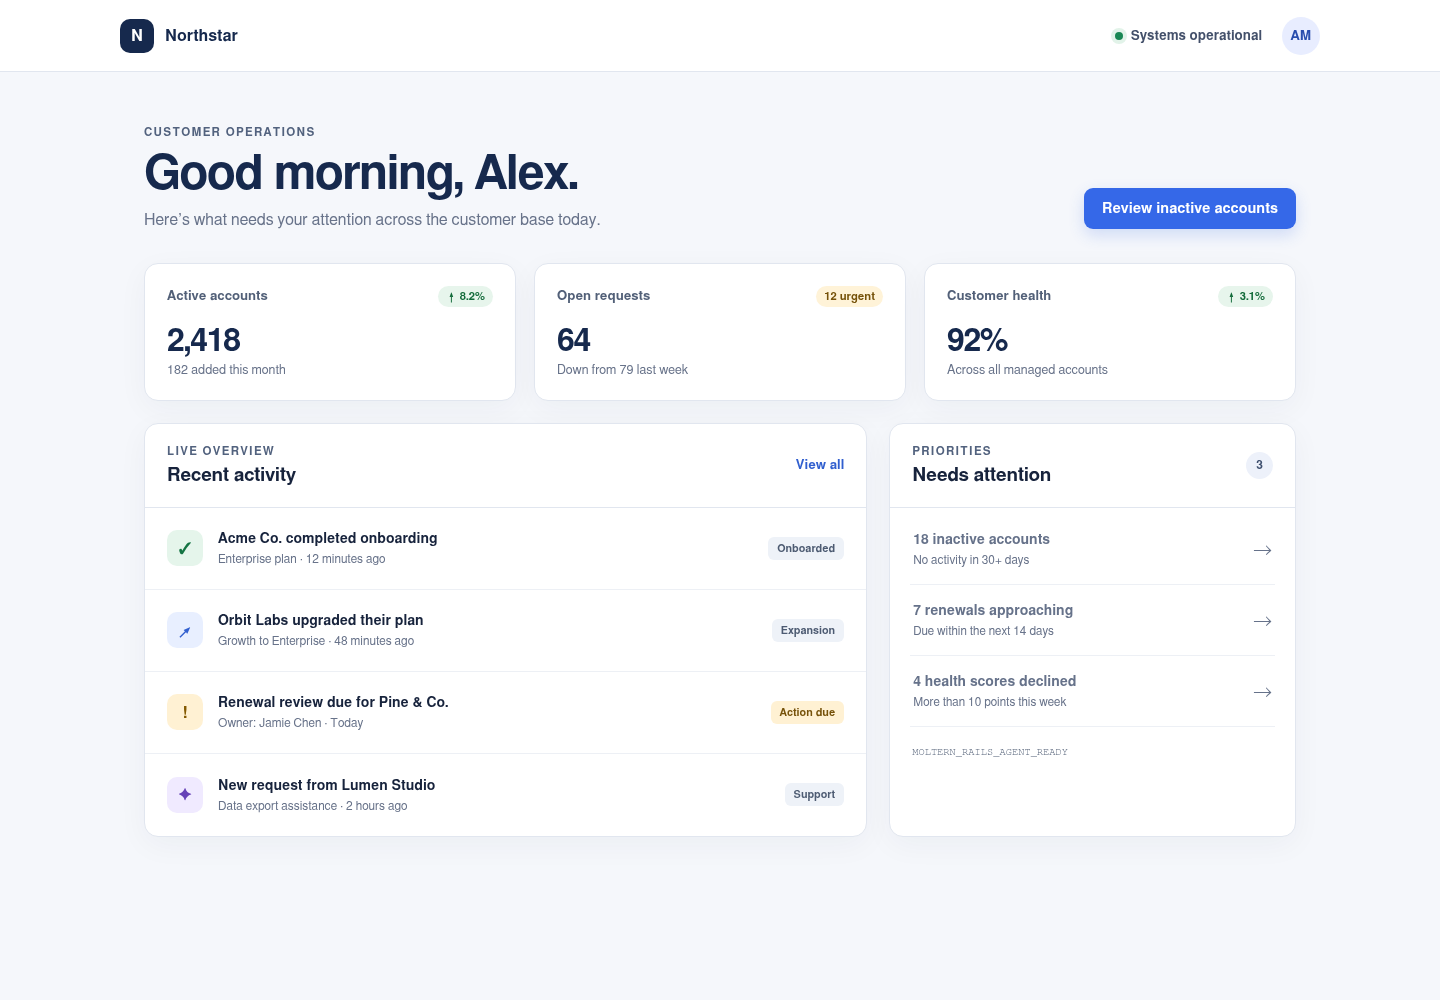The height and width of the screenshot is (1000, 1440).
Task: Open arrow next to 18 inactive accounts
Action: [1262, 550]
